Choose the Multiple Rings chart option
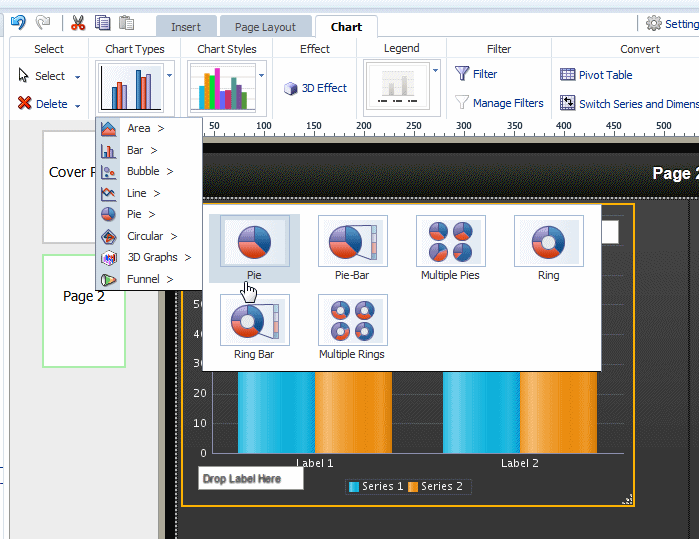The height and width of the screenshot is (539, 699). (x=352, y=327)
